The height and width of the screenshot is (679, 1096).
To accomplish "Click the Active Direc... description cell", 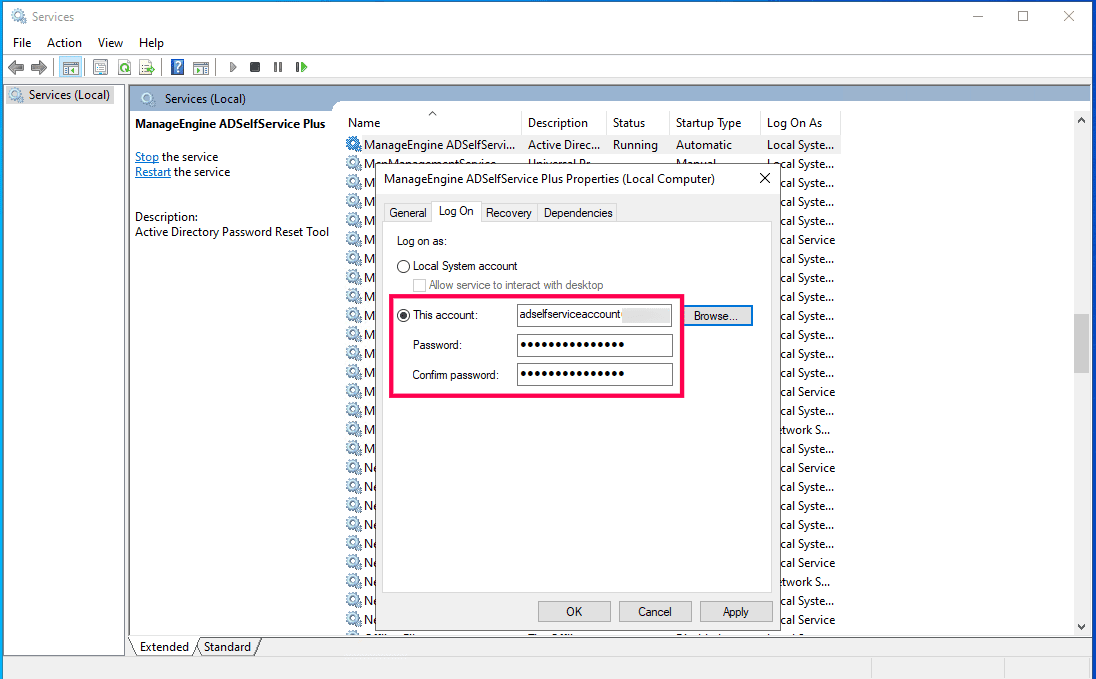I will [x=564, y=145].
